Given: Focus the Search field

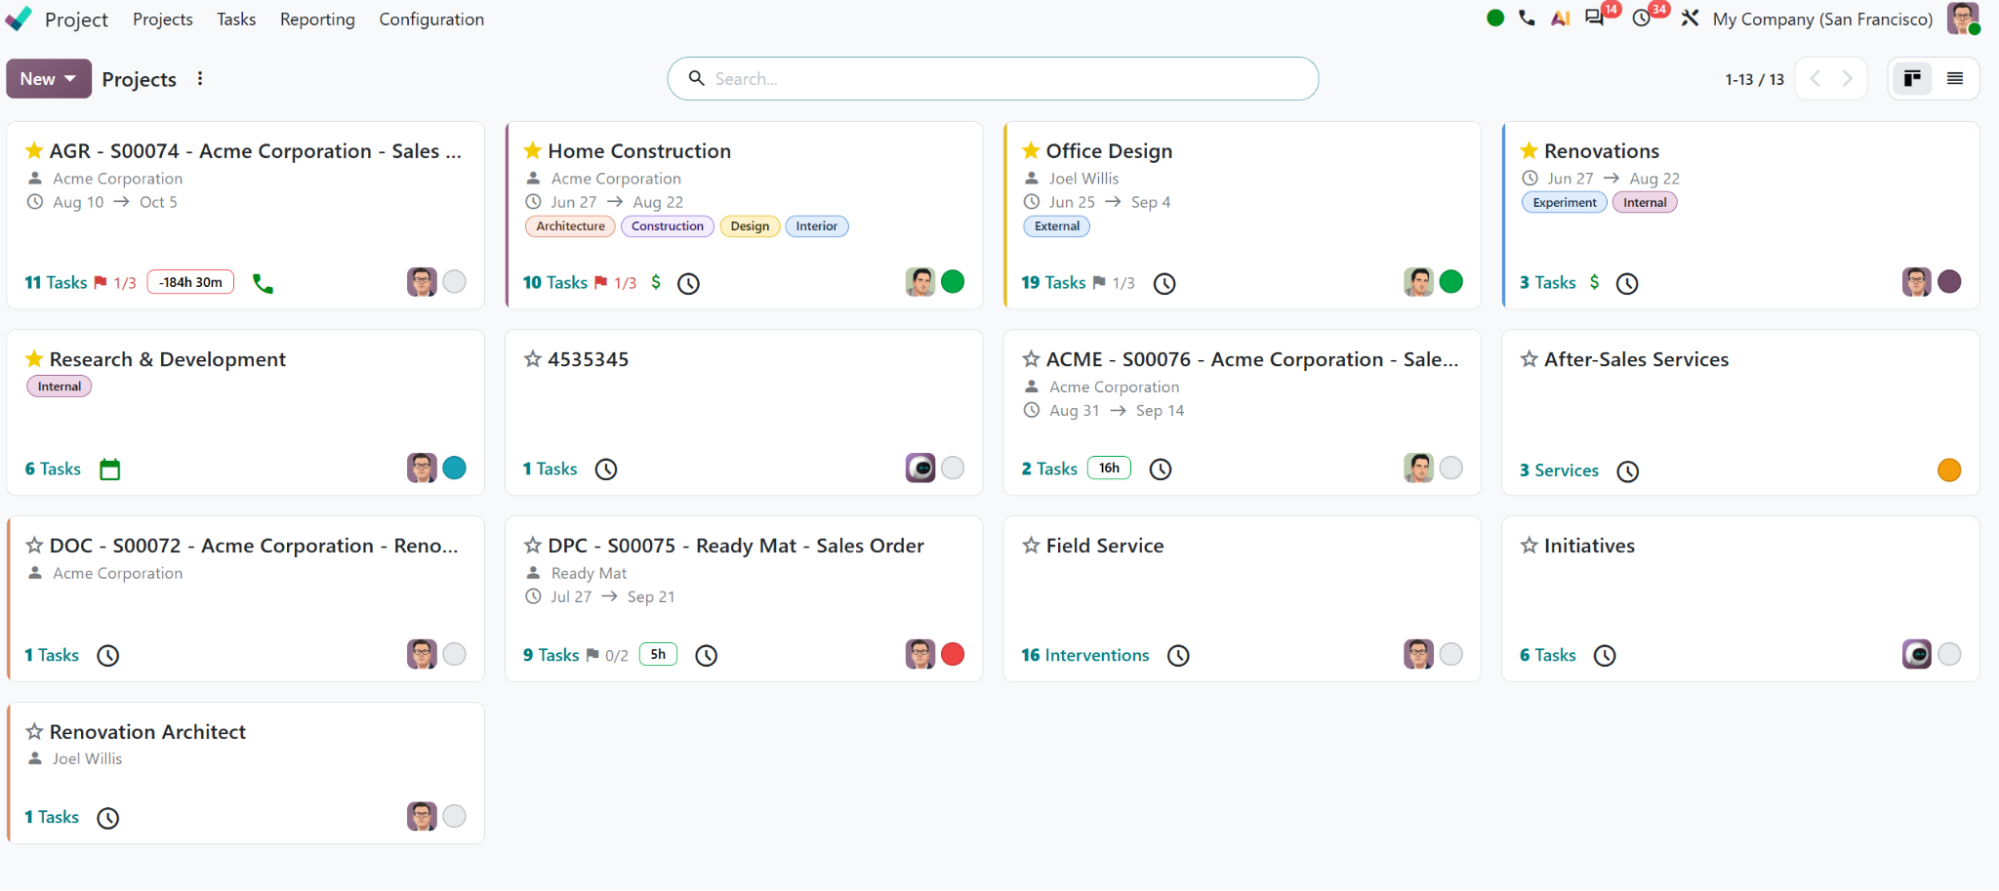Looking at the screenshot, I should (x=993, y=79).
